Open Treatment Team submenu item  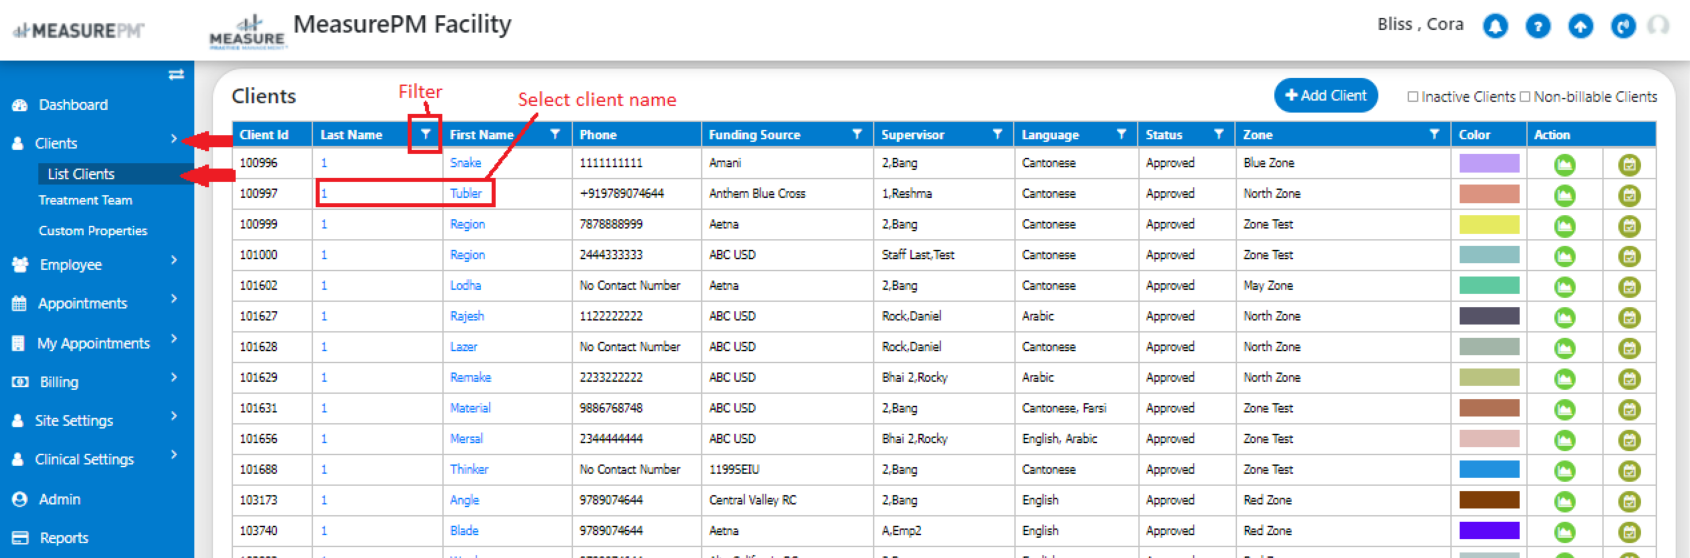(85, 200)
